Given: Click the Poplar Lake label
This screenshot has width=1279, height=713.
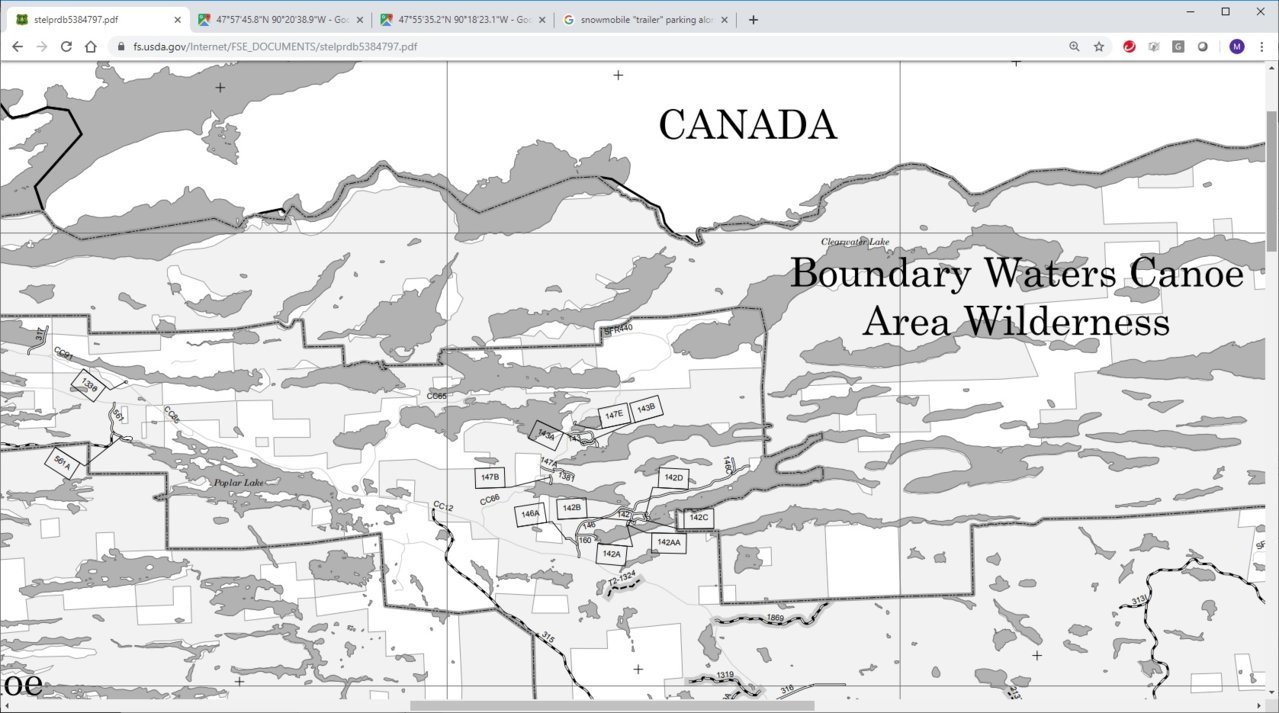Looking at the screenshot, I should (238, 483).
